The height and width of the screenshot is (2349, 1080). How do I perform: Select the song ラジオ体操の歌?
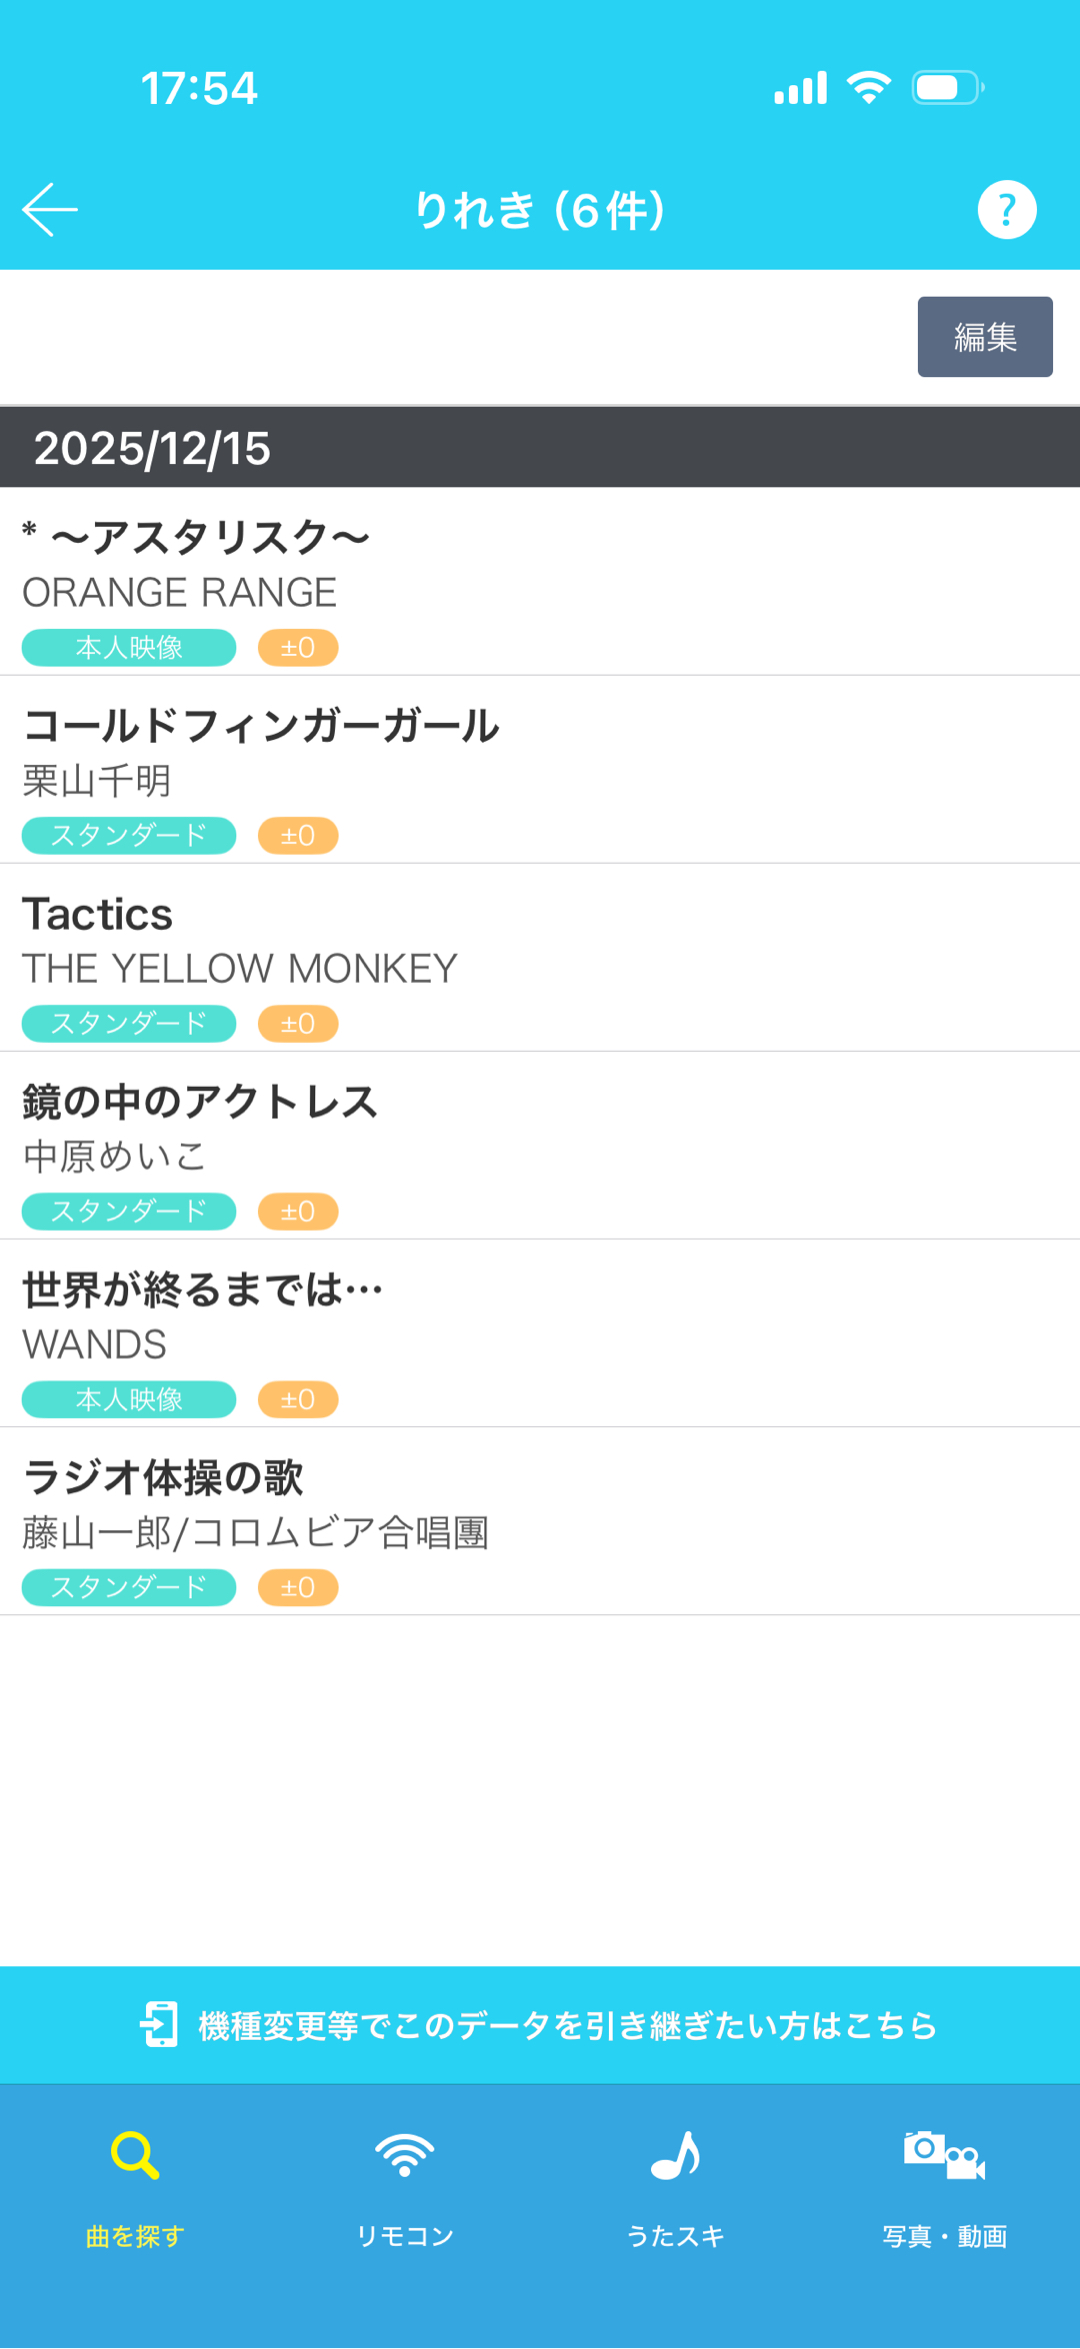[x=163, y=1478]
